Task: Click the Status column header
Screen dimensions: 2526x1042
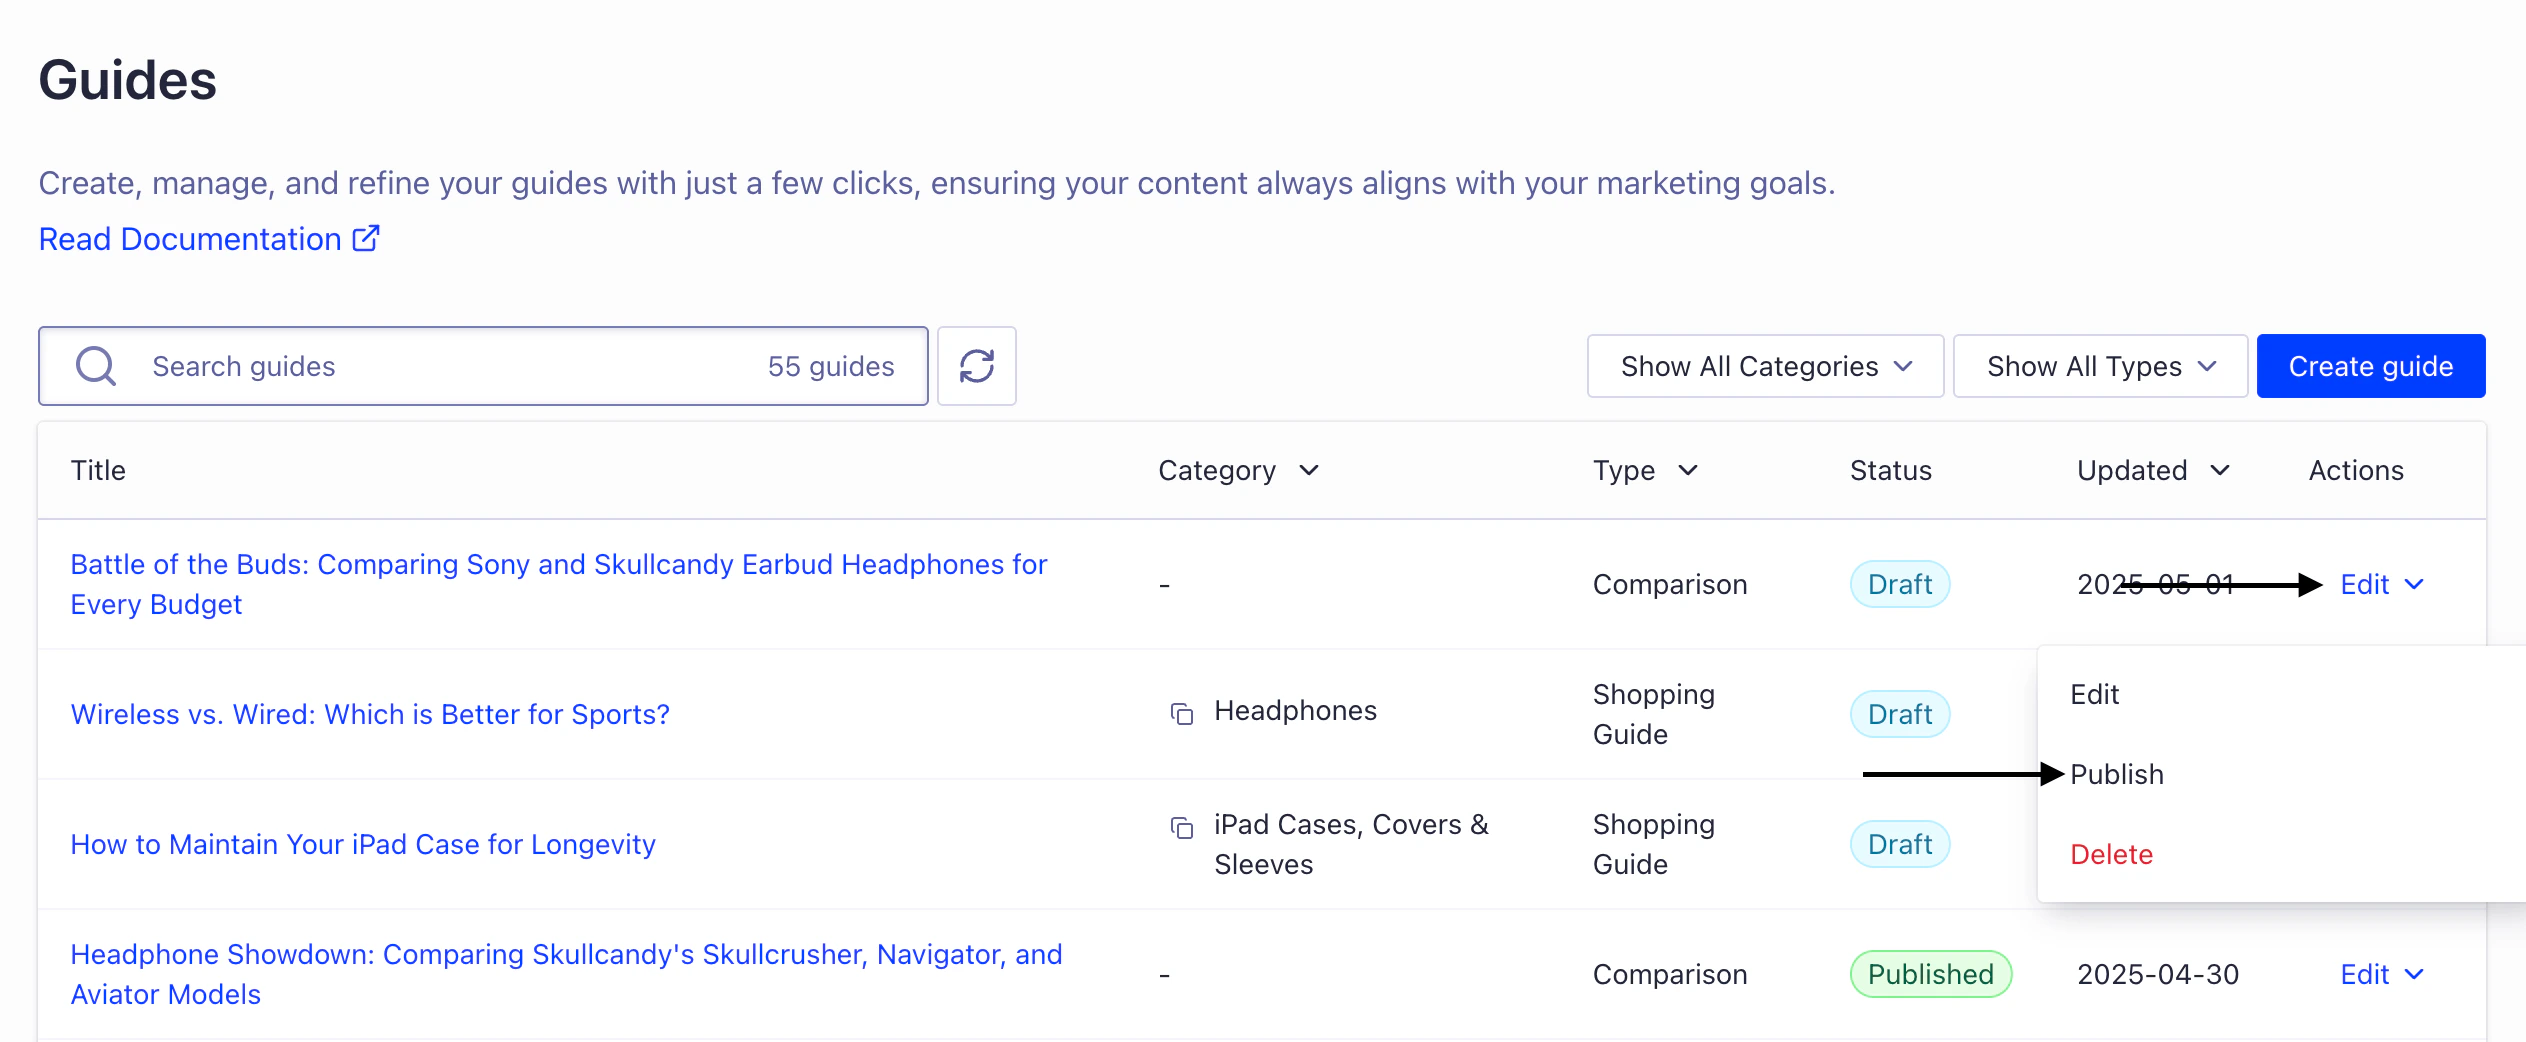Action: pos(1890,470)
